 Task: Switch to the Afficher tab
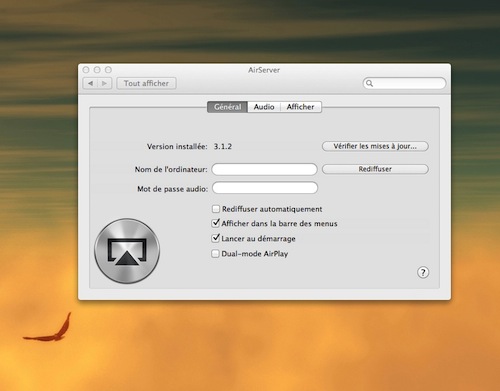tap(301, 107)
